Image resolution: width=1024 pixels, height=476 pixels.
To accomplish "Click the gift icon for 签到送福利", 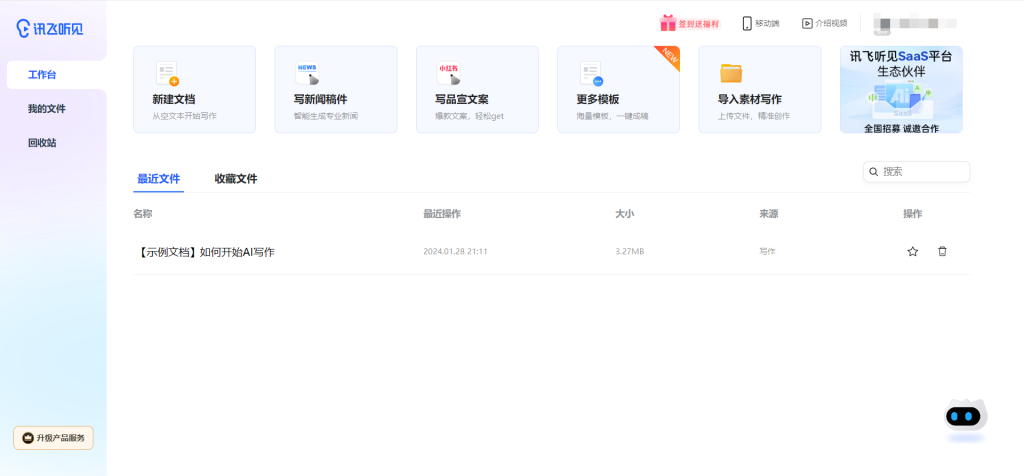I will (x=667, y=23).
